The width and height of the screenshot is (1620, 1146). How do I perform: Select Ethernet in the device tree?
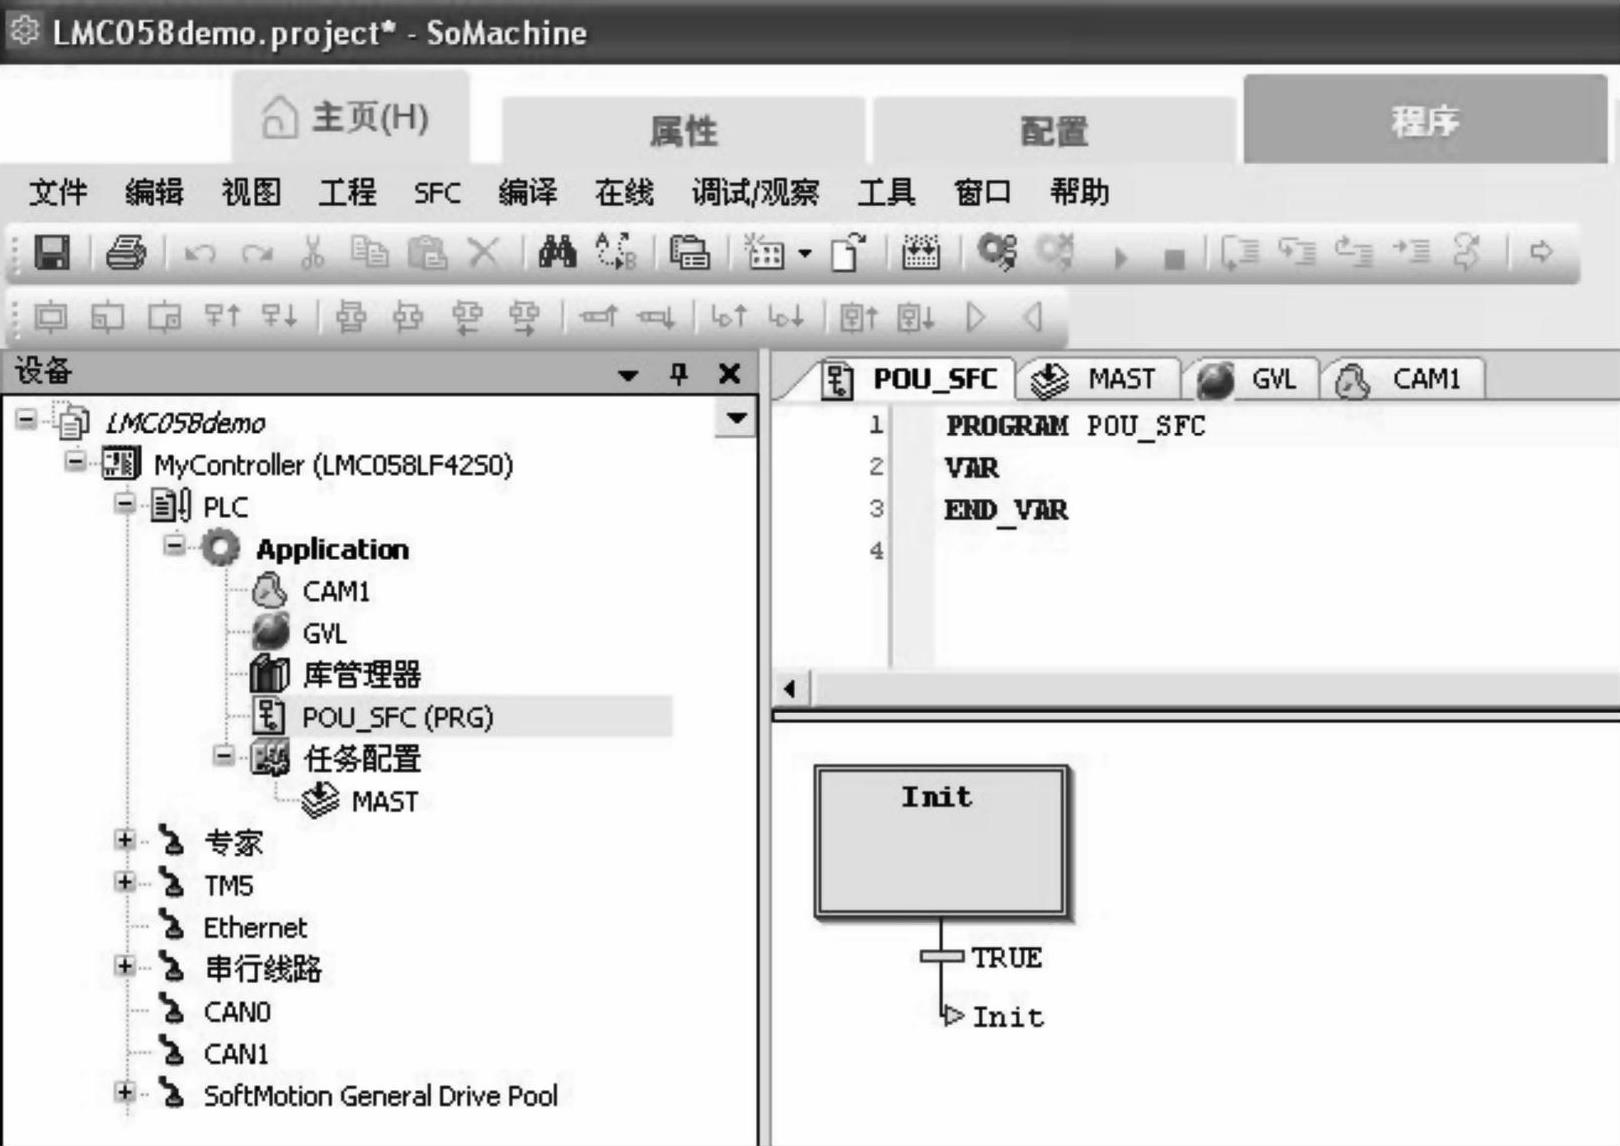pyautogui.click(x=255, y=928)
